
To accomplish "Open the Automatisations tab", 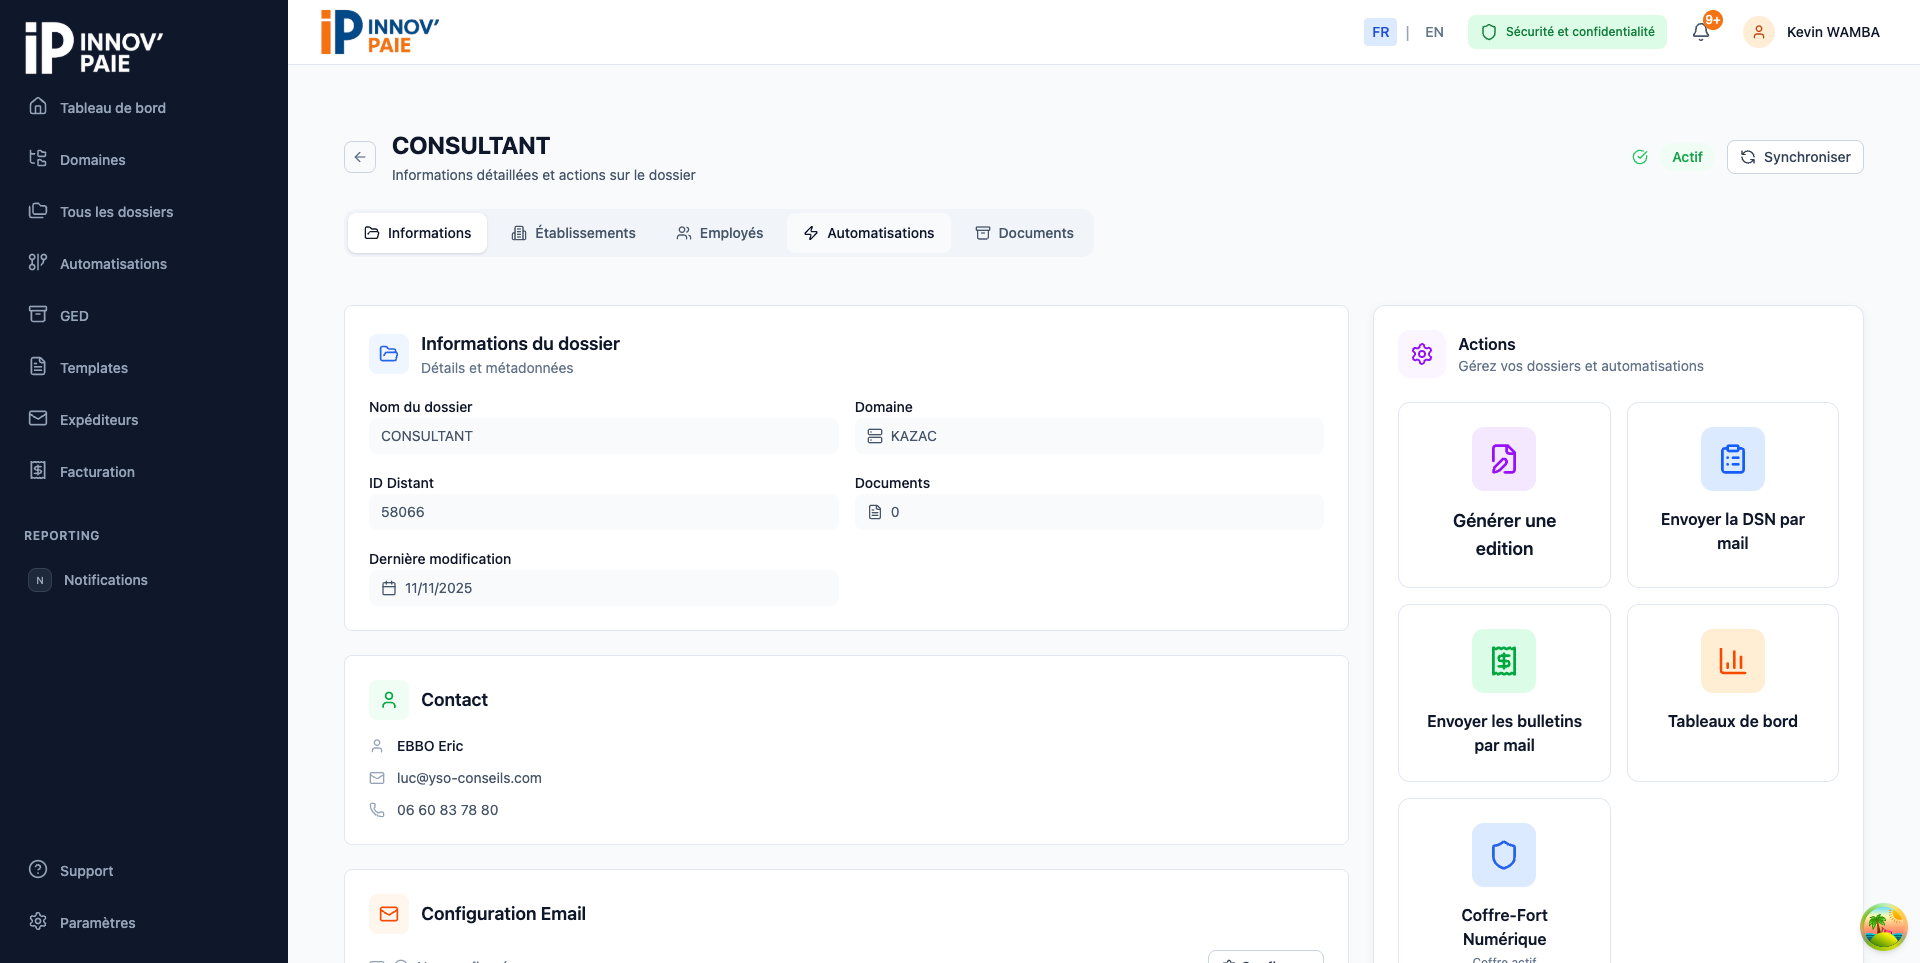I will pyautogui.click(x=869, y=233).
